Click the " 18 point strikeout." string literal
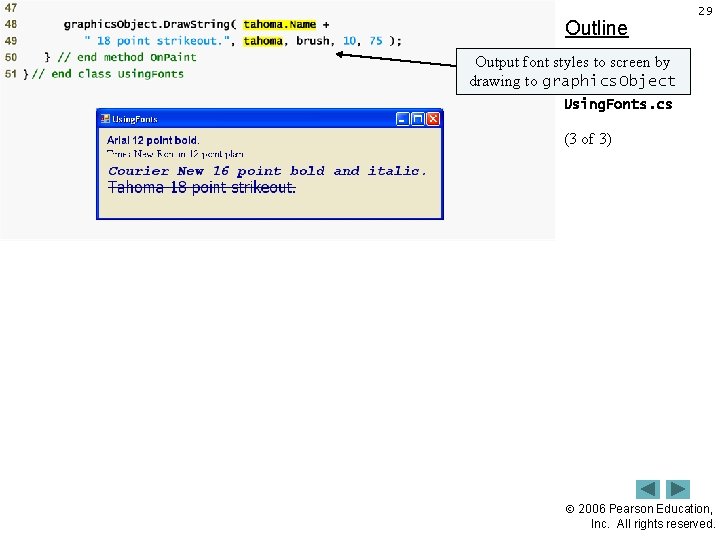 157,41
